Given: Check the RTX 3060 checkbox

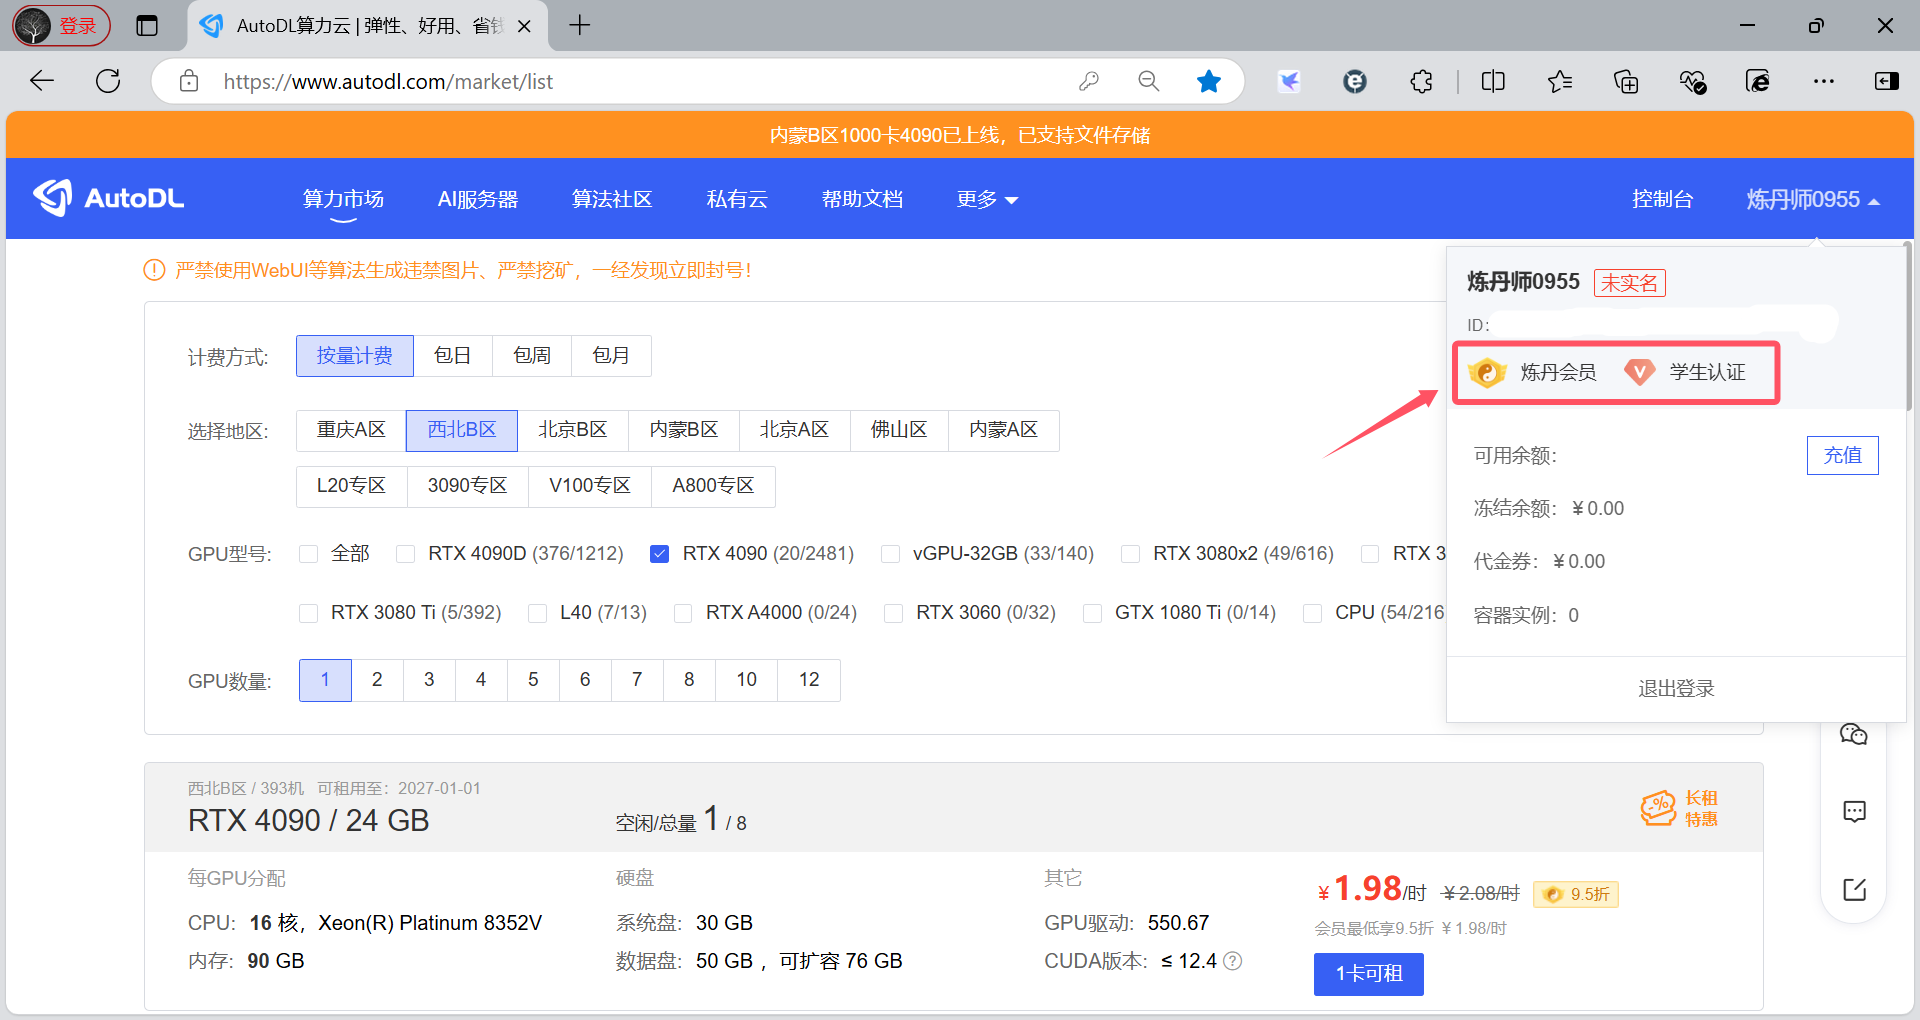Looking at the screenshot, I should coord(893,613).
